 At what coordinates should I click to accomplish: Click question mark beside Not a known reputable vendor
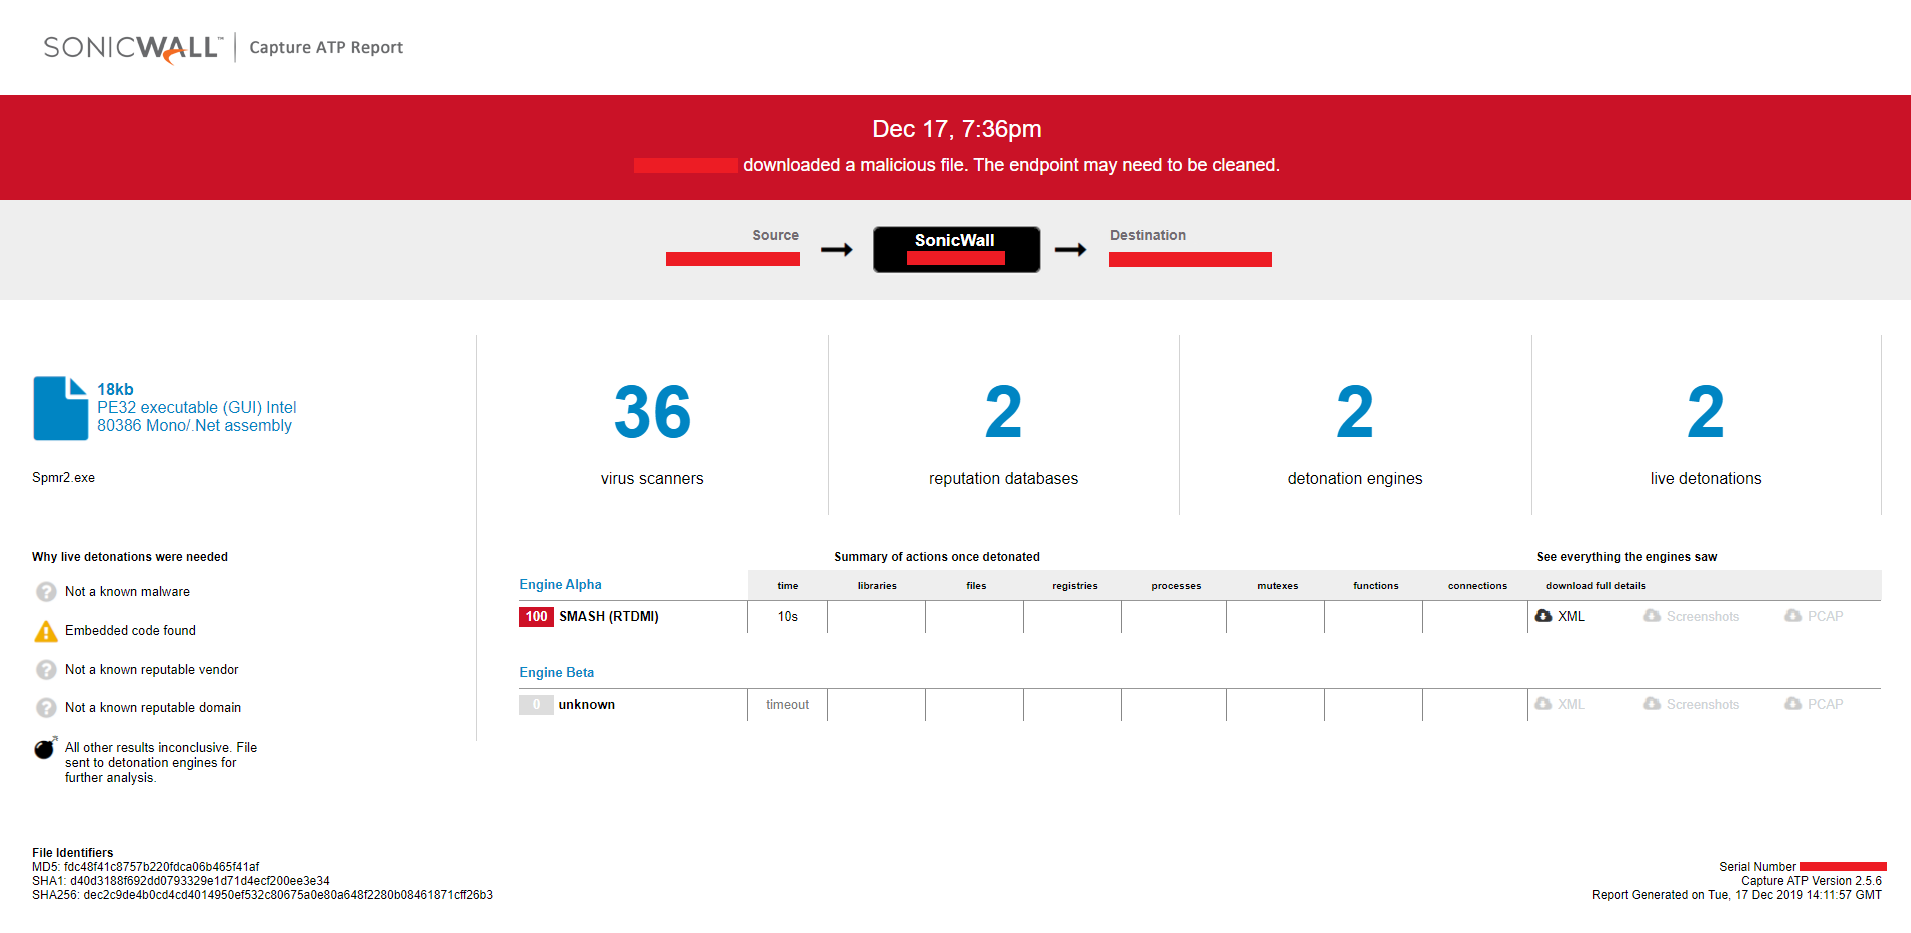pyautogui.click(x=46, y=670)
